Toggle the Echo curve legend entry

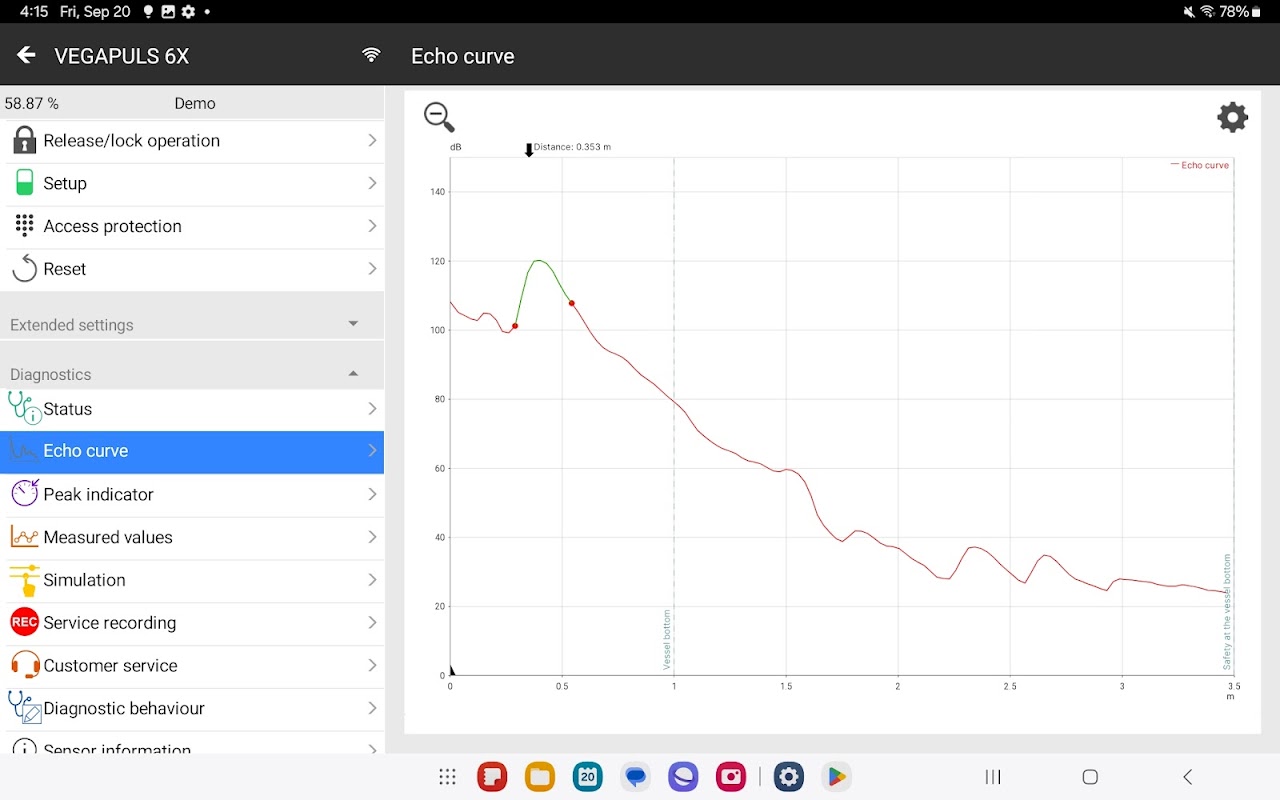pos(1200,165)
